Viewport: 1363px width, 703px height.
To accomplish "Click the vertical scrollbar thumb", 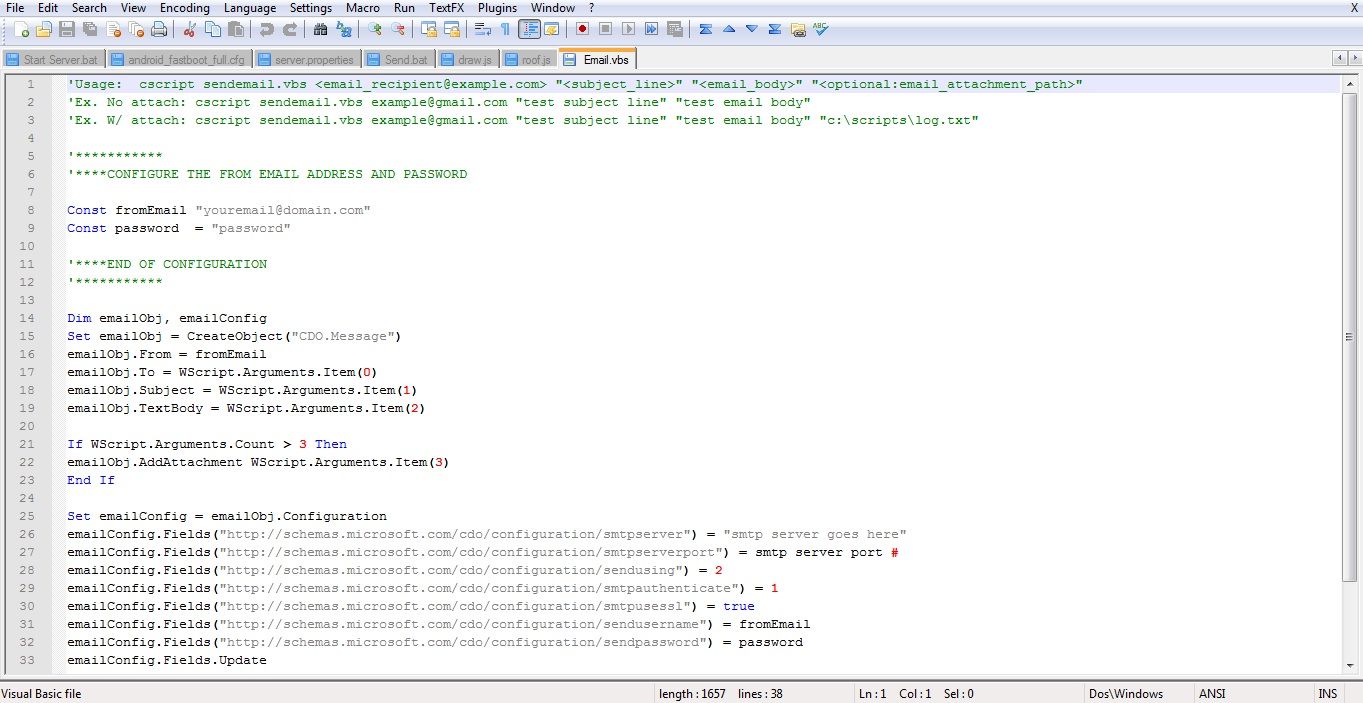I will (x=1352, y=335).
